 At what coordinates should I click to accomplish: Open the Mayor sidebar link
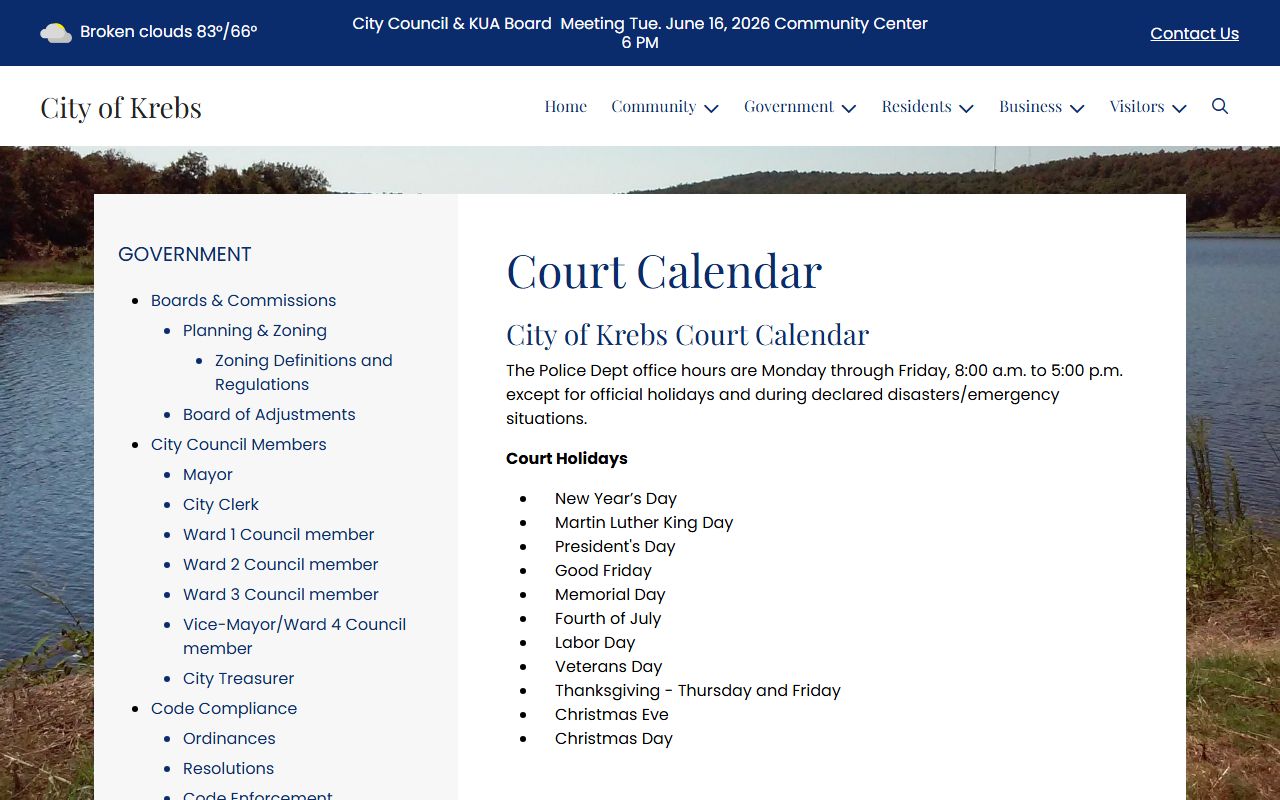(208, 474)
